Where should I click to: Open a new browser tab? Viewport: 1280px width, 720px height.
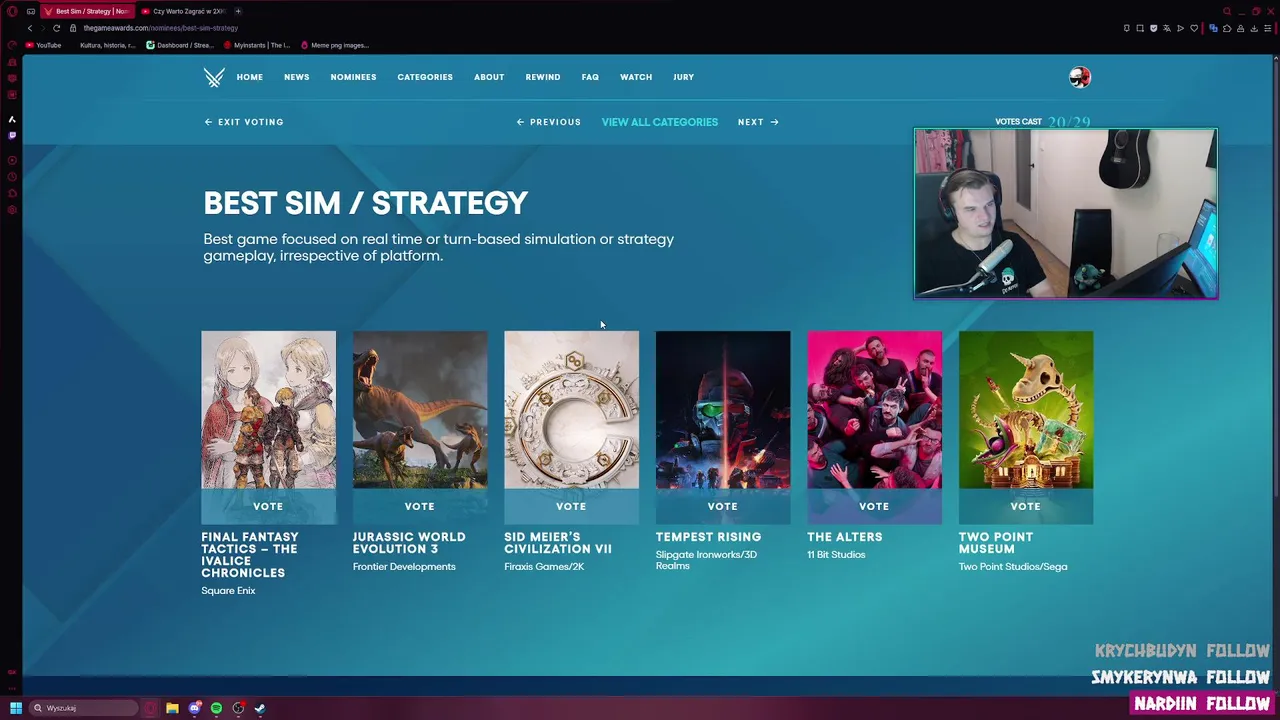(x=238, y=11)
